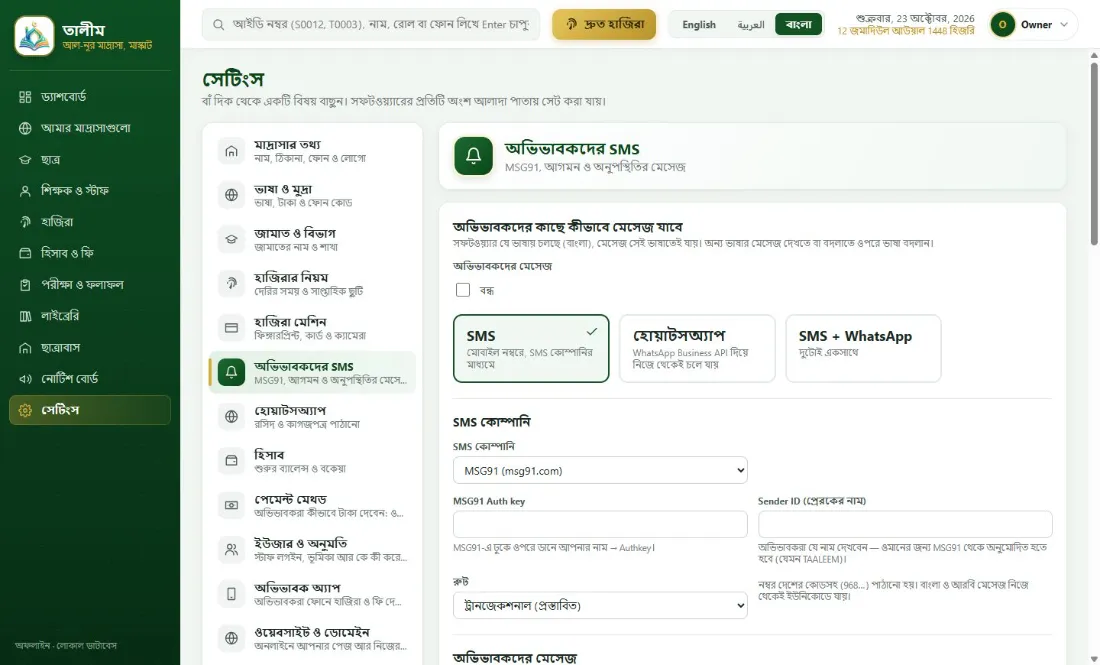Open হাজিরা attendance sidebar item
The width and height of the screenshot is (1100, 665).
pos(90,222)
